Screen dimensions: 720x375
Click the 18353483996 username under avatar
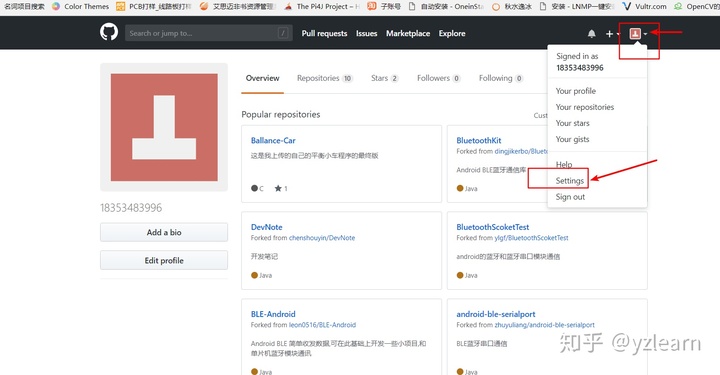pos(131,208)
